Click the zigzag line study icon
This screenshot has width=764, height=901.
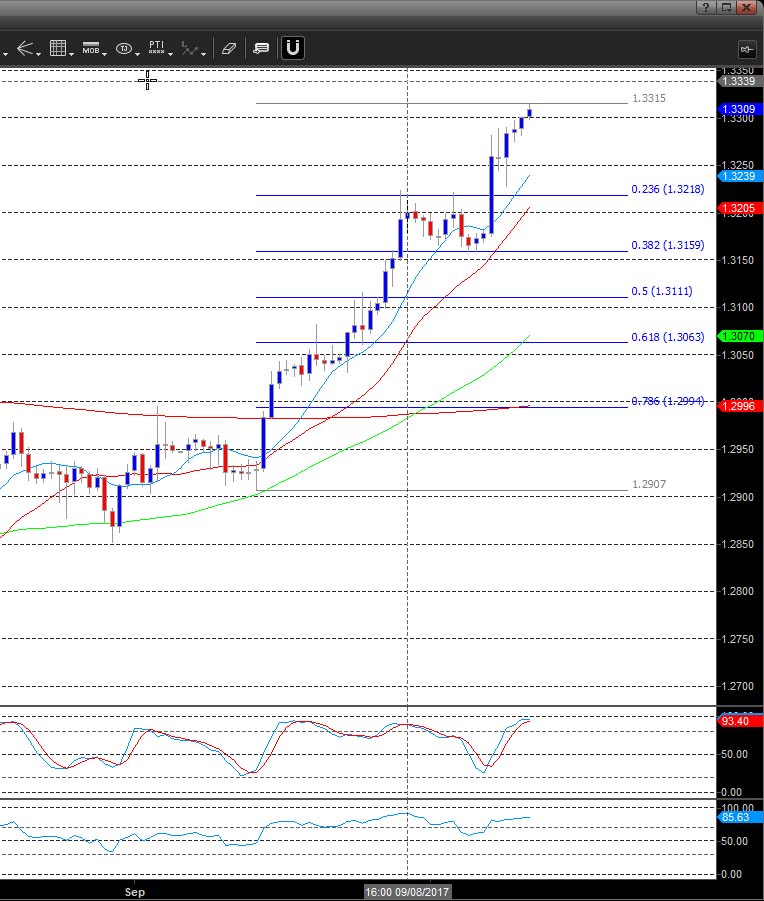(191, 48)
